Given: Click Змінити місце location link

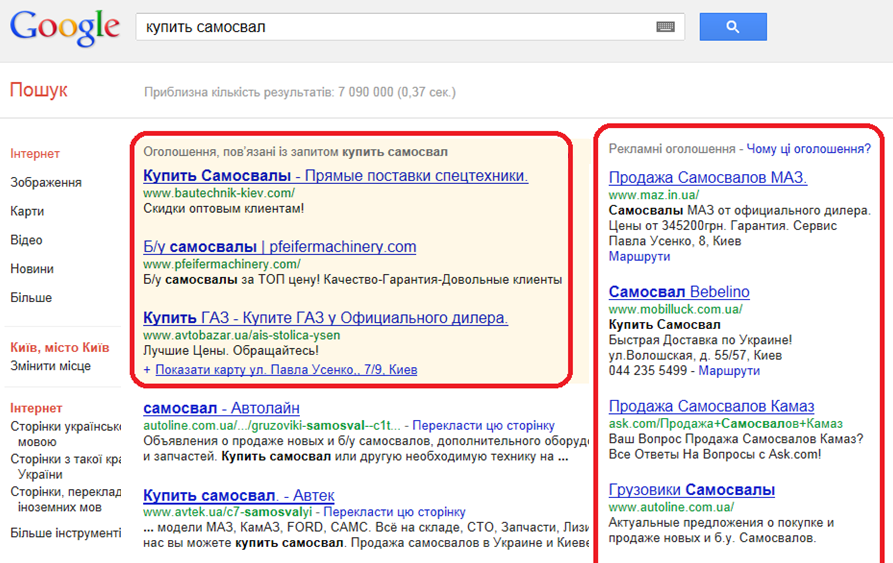Looking at the screenshot, I should coord(50,366).
